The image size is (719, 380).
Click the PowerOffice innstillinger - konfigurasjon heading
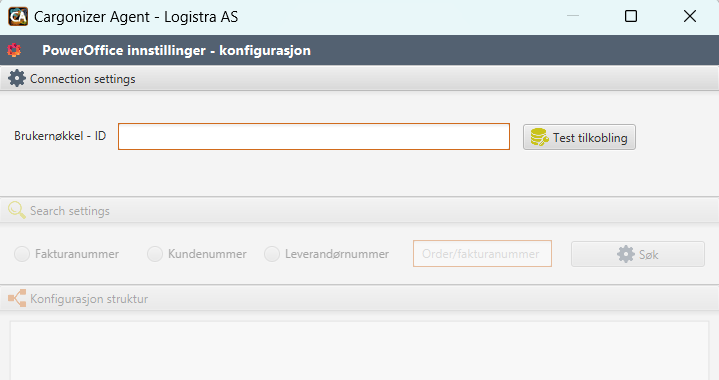point(177,50)
